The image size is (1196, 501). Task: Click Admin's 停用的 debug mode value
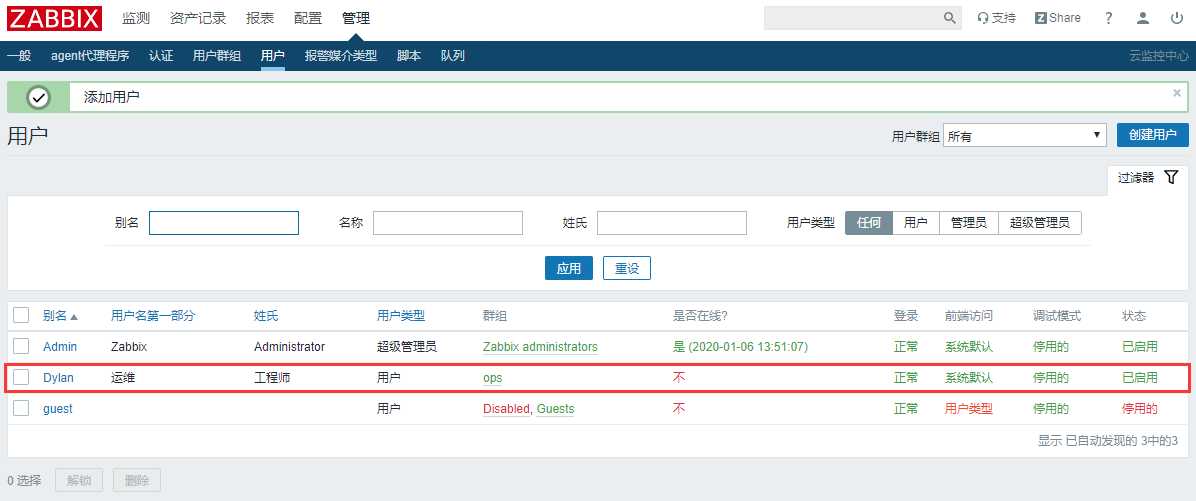point(1051,347)
